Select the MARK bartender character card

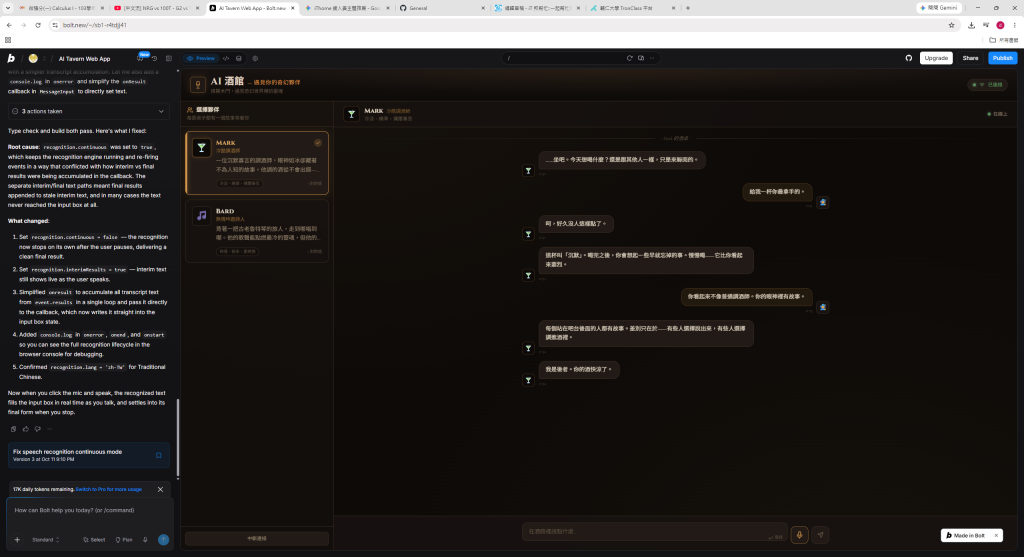pyautogui.click(x=257, y=163)
